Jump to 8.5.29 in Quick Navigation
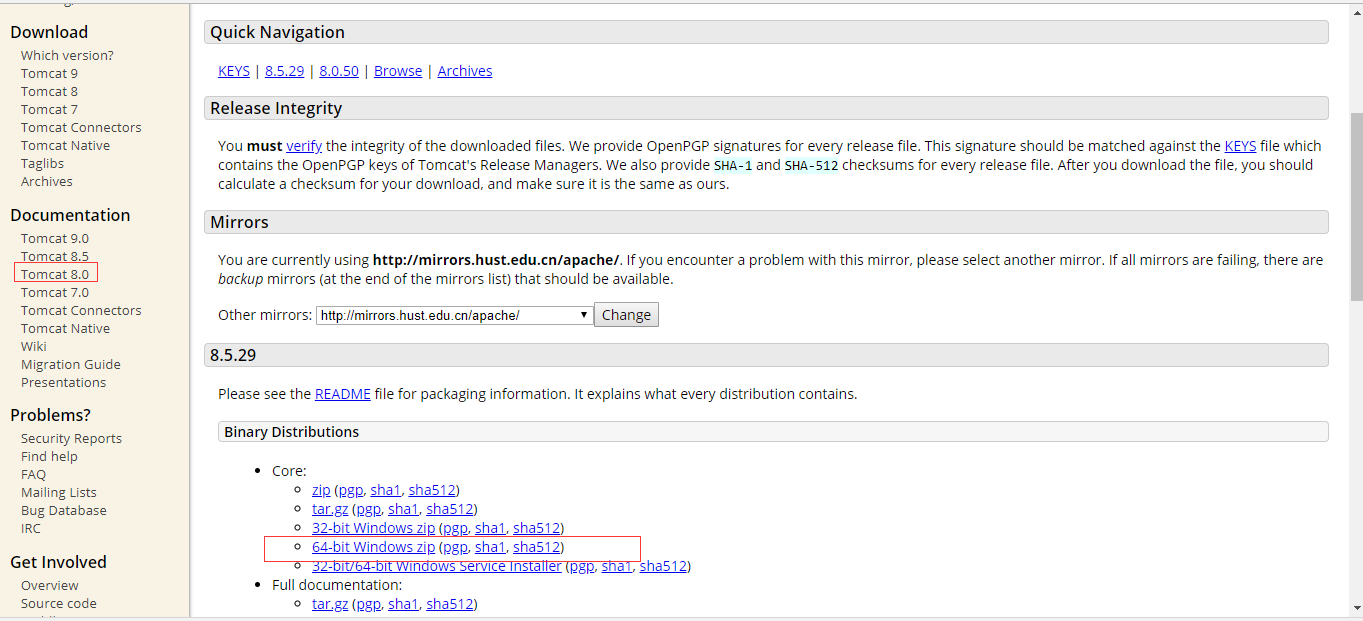Image resolution: width=1363 pixels, height=621 pixels. [x=285, y=71]
